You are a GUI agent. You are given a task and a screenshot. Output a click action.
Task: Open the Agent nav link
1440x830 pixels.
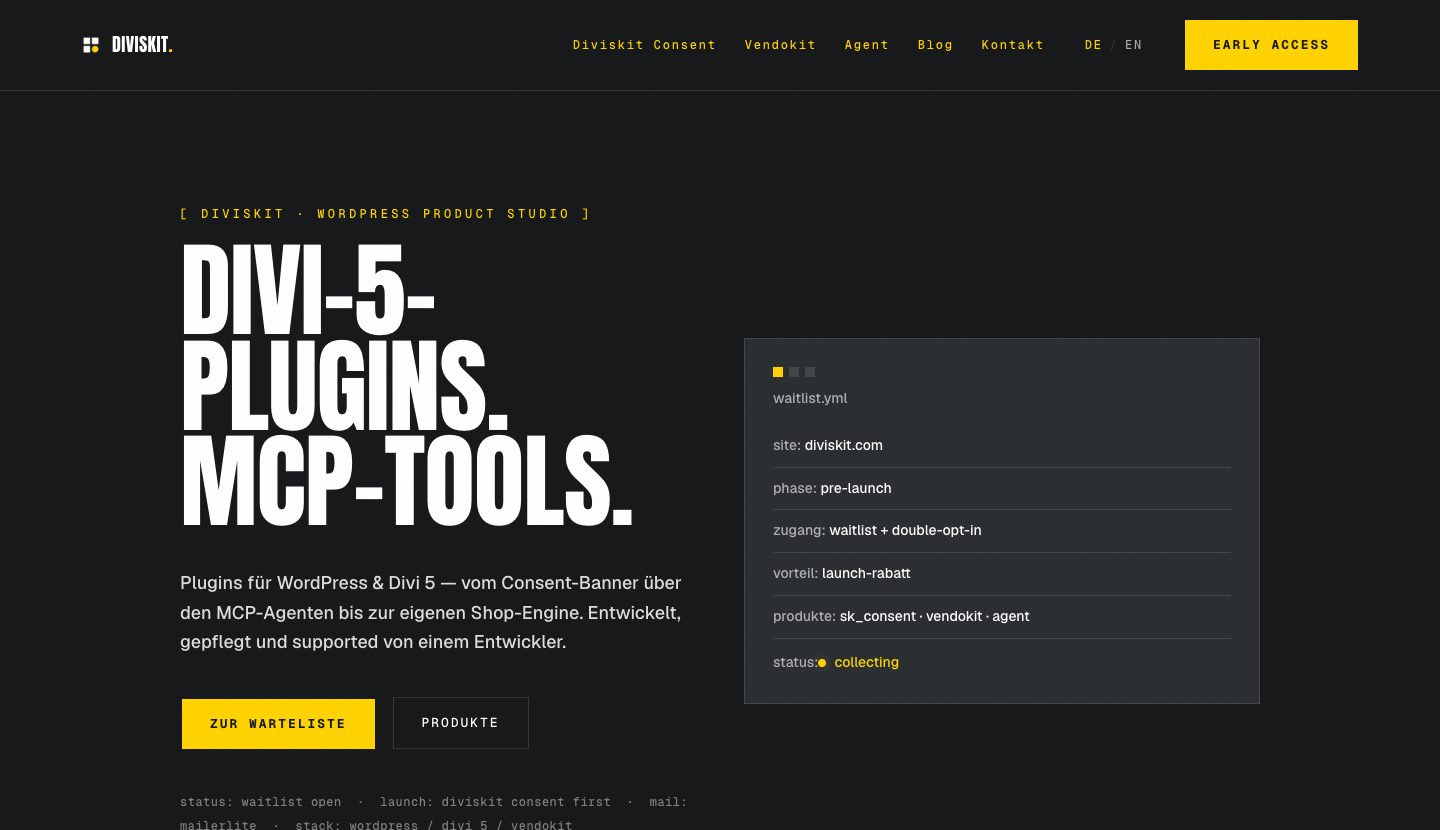(x=866, y=45)
